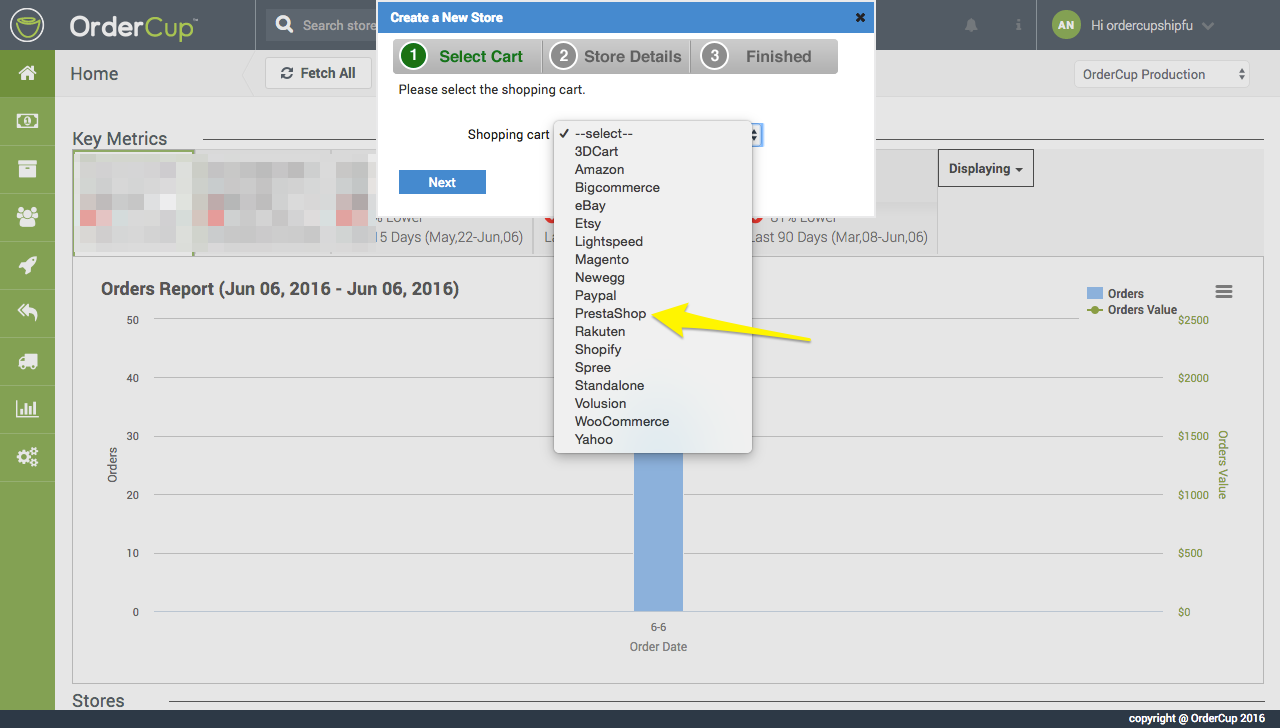1280x728 pixels.
Task: Choose Paypal from the cart list
Action: [x=653, y=295]
